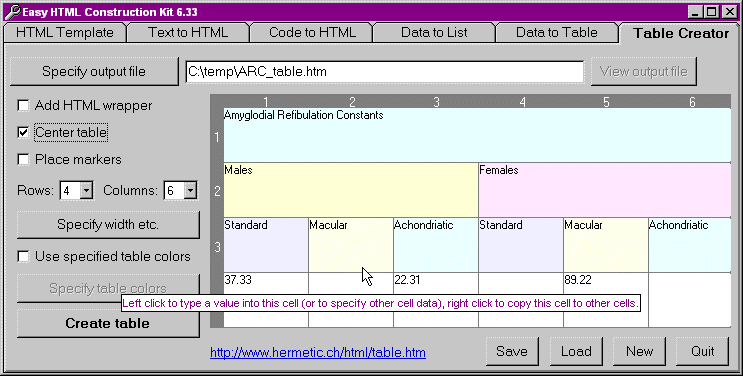Minimize the Easy HTML Construction Kit window
743x376 pixels.
(x=695, y=11)
